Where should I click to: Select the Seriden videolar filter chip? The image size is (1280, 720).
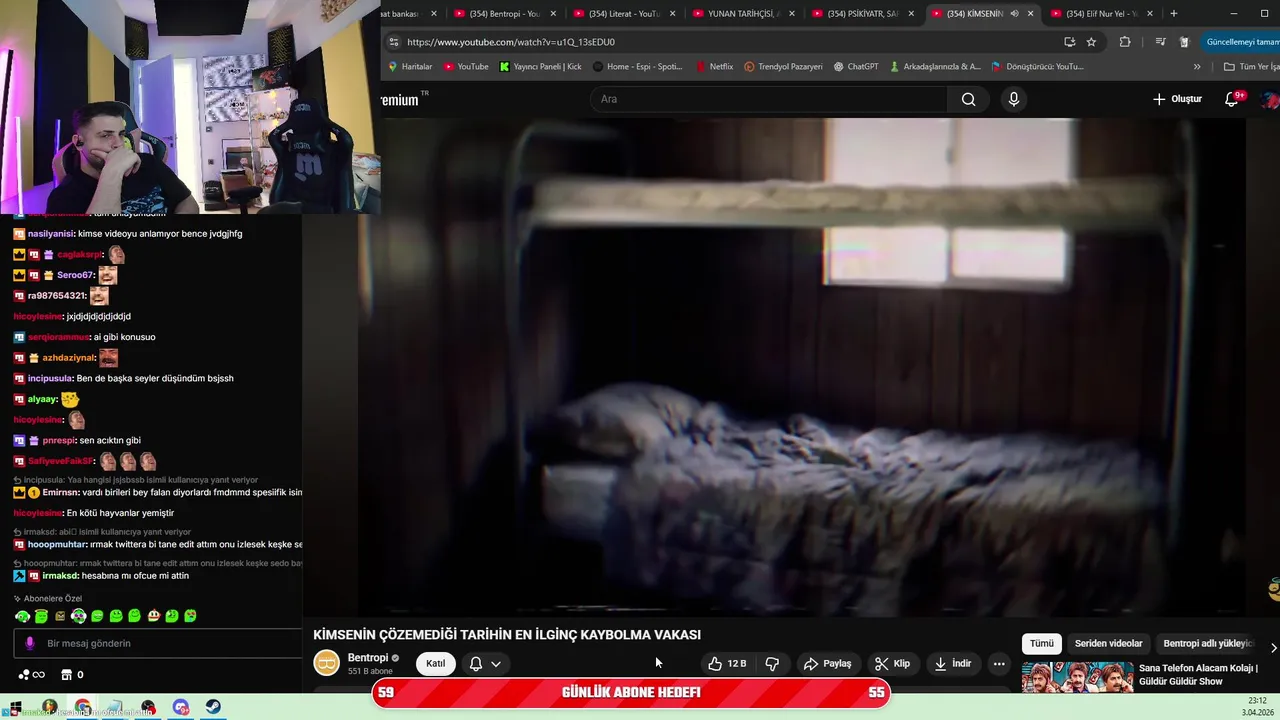point(1108,643)
